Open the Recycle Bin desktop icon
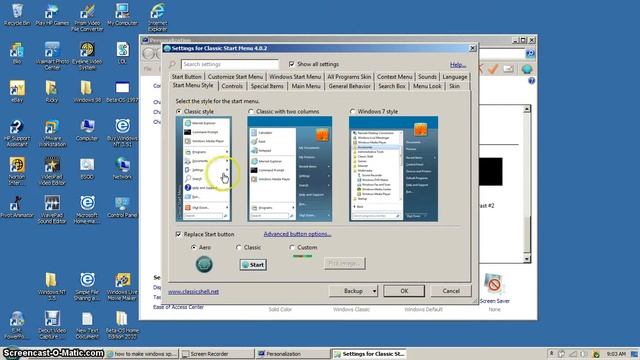640x360 pixels. [x=17, y=15]
